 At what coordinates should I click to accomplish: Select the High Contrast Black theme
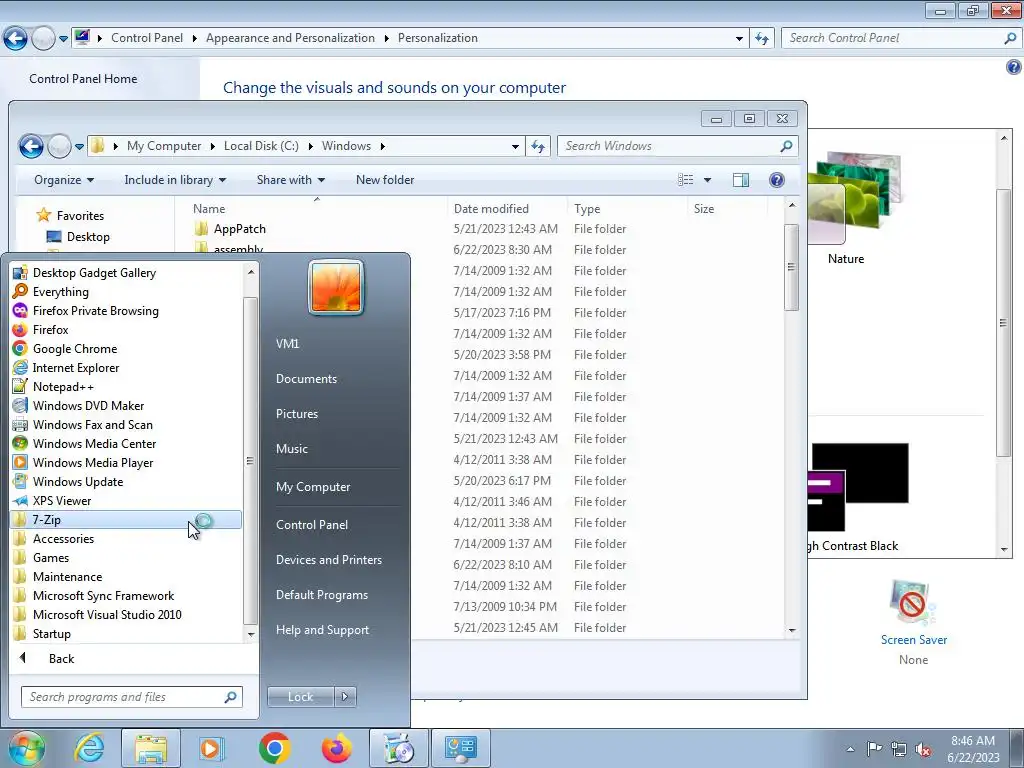(859, 487)
